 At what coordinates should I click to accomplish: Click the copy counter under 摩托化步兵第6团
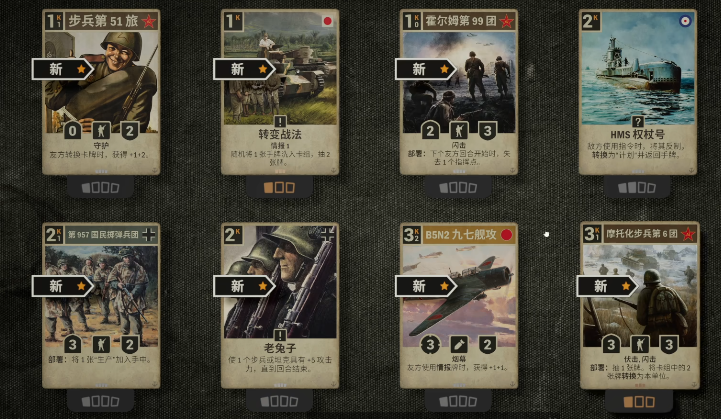[639, 402]
